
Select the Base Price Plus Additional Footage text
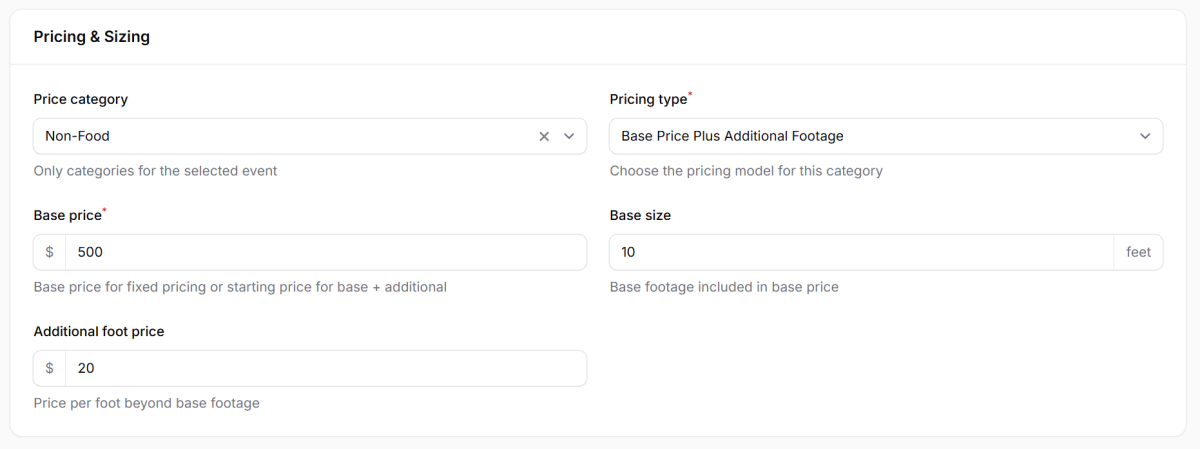732,136
